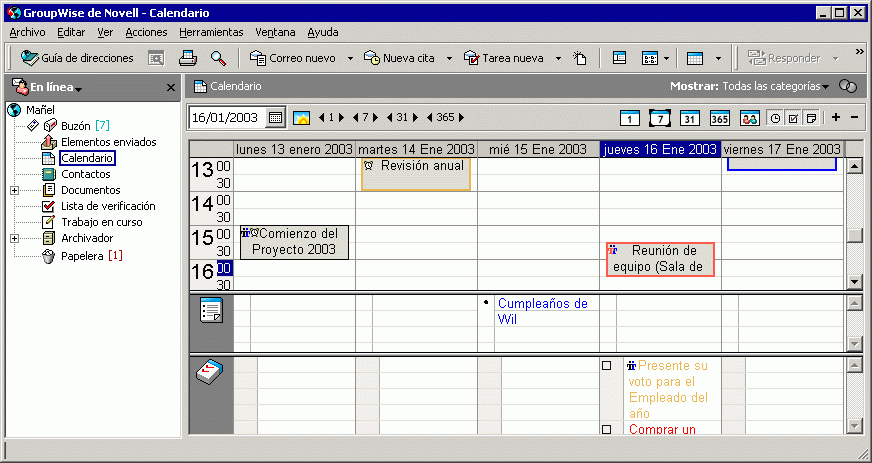
Task: Open the Mostrar categories dropdown
Action: click(775, 86)
